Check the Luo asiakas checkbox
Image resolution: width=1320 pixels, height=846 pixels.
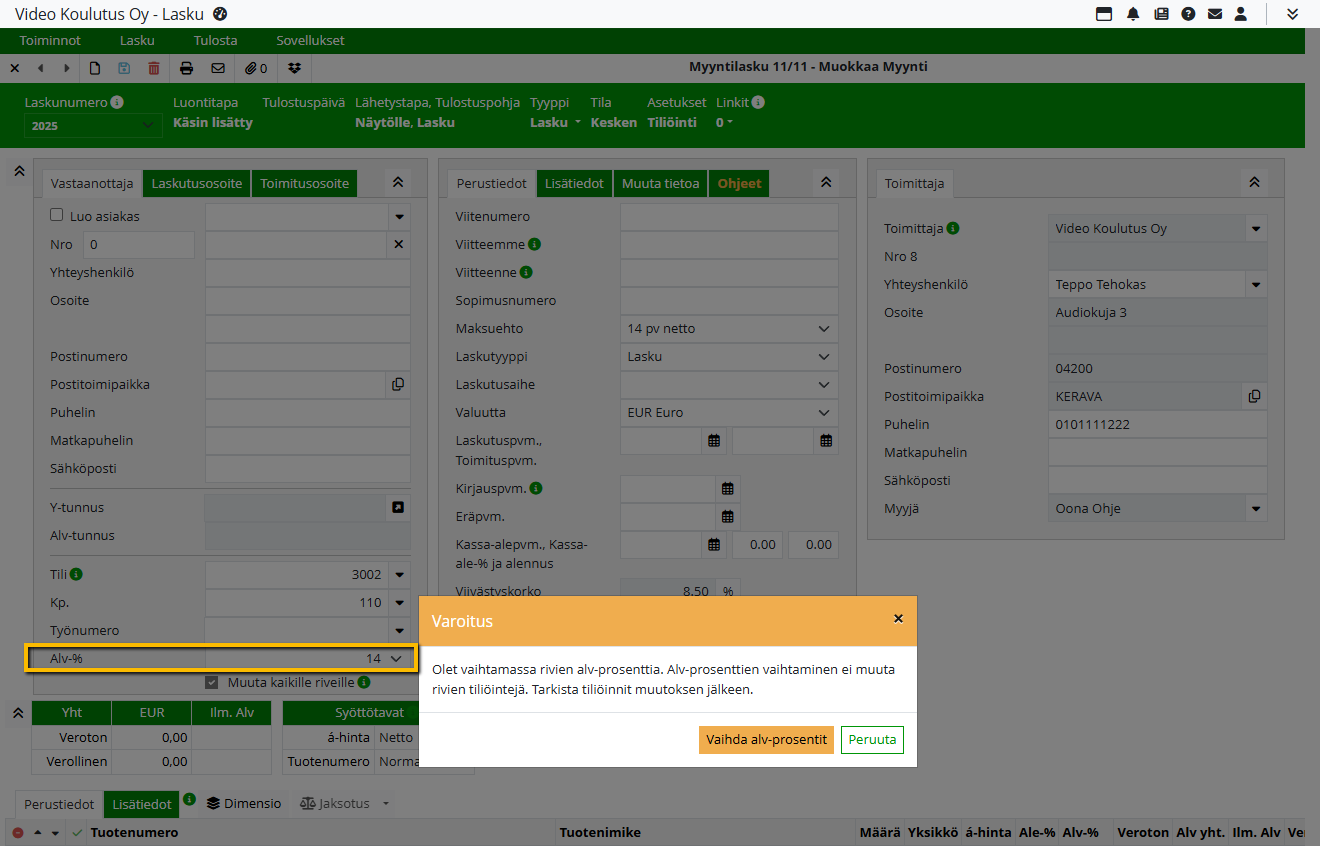[x=57, y=215]
